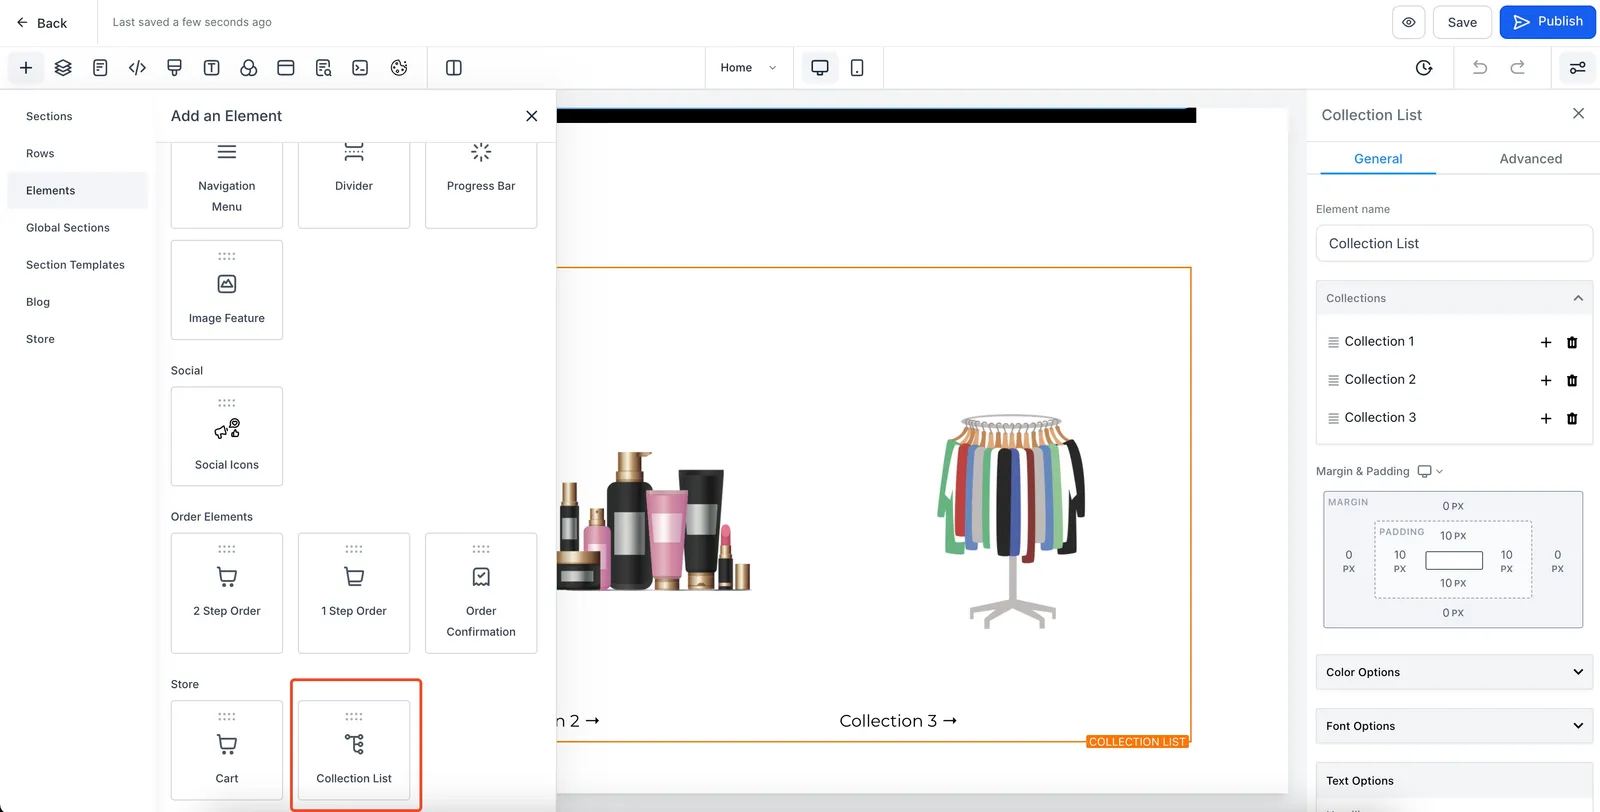This screenshot has height=812, width=1600.
Task: Select the 1 Step Order element card
Action: (x=354, y=593)
